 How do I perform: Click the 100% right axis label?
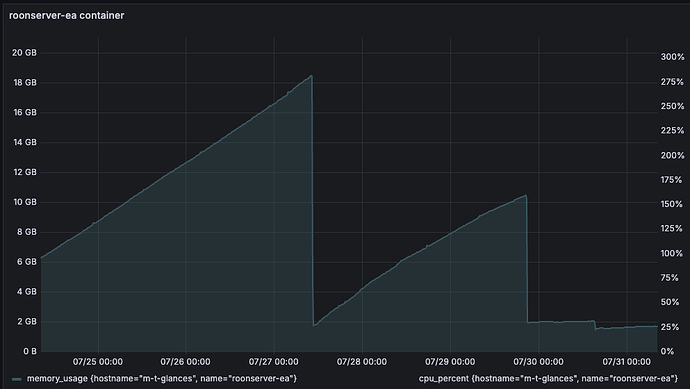pos(672,253)
